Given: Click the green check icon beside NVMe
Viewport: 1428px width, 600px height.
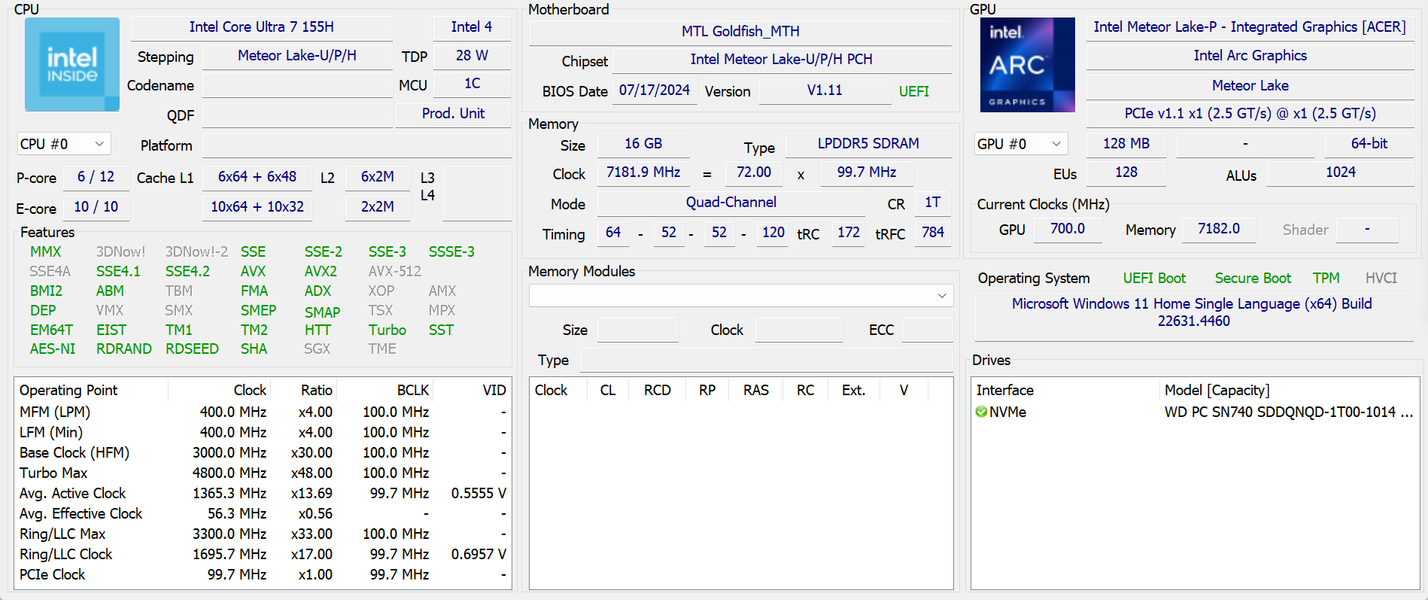Looking at the screenshot, I should tap(981, 412).
